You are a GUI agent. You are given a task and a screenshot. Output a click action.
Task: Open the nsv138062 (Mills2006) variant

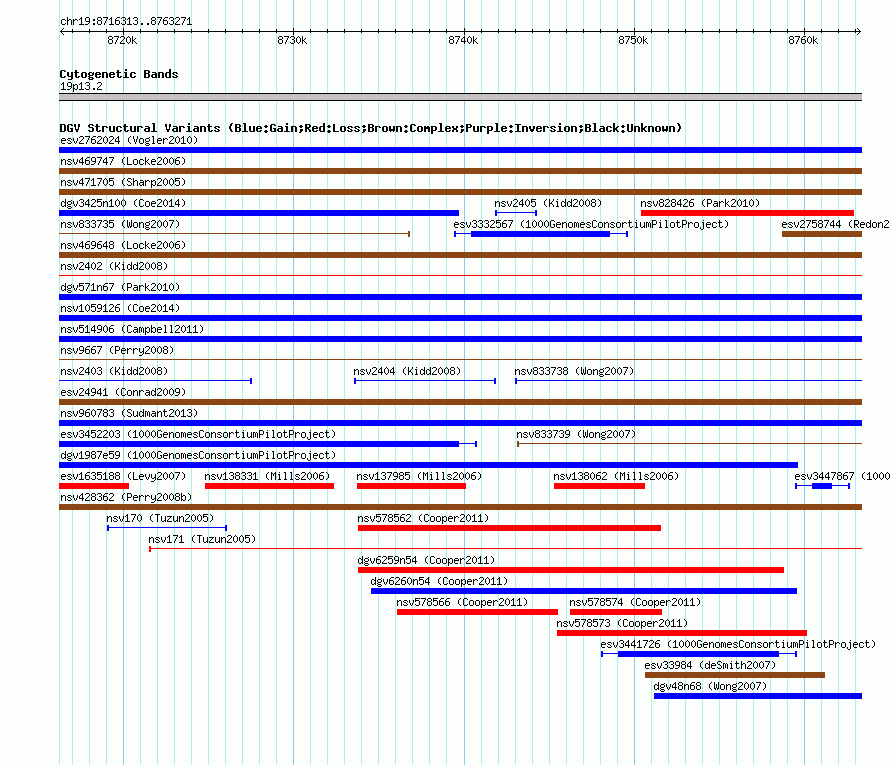599,486
